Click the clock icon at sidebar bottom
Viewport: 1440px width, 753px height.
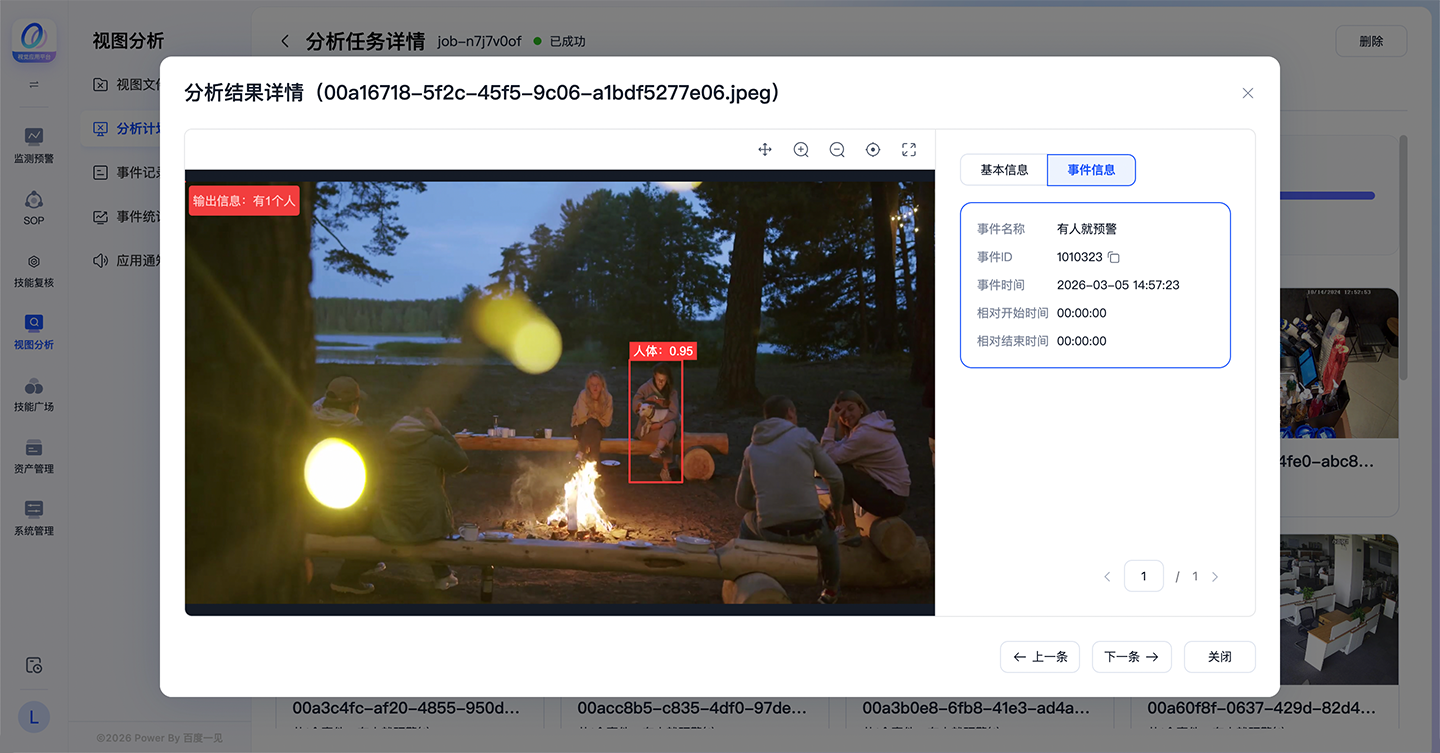(x=34, y=665)
